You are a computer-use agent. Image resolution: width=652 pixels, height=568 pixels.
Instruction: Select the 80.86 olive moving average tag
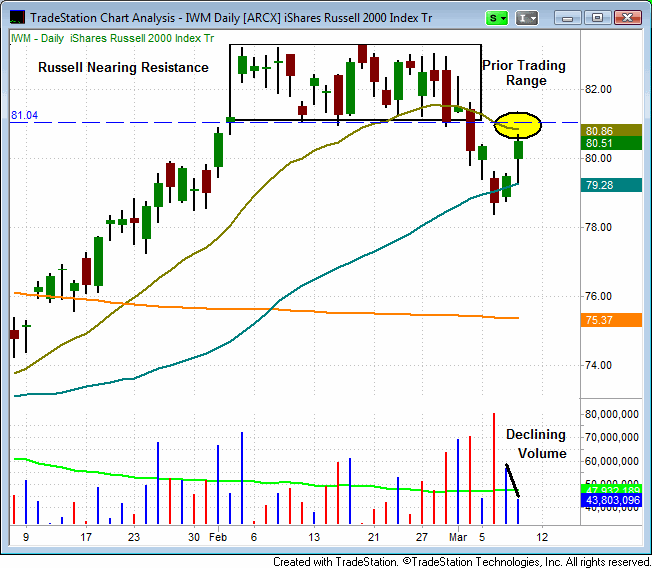pyautogui.click(x=611, y=131)
